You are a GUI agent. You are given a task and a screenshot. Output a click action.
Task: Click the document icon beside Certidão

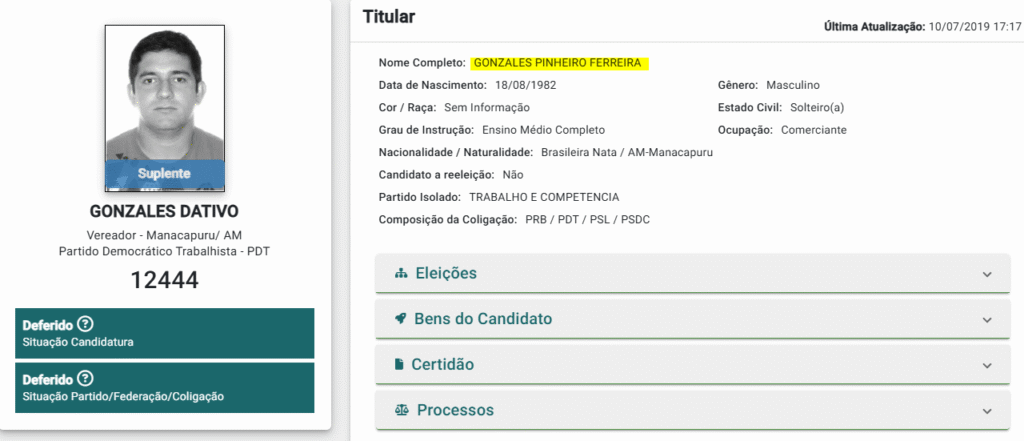(399, 365)
